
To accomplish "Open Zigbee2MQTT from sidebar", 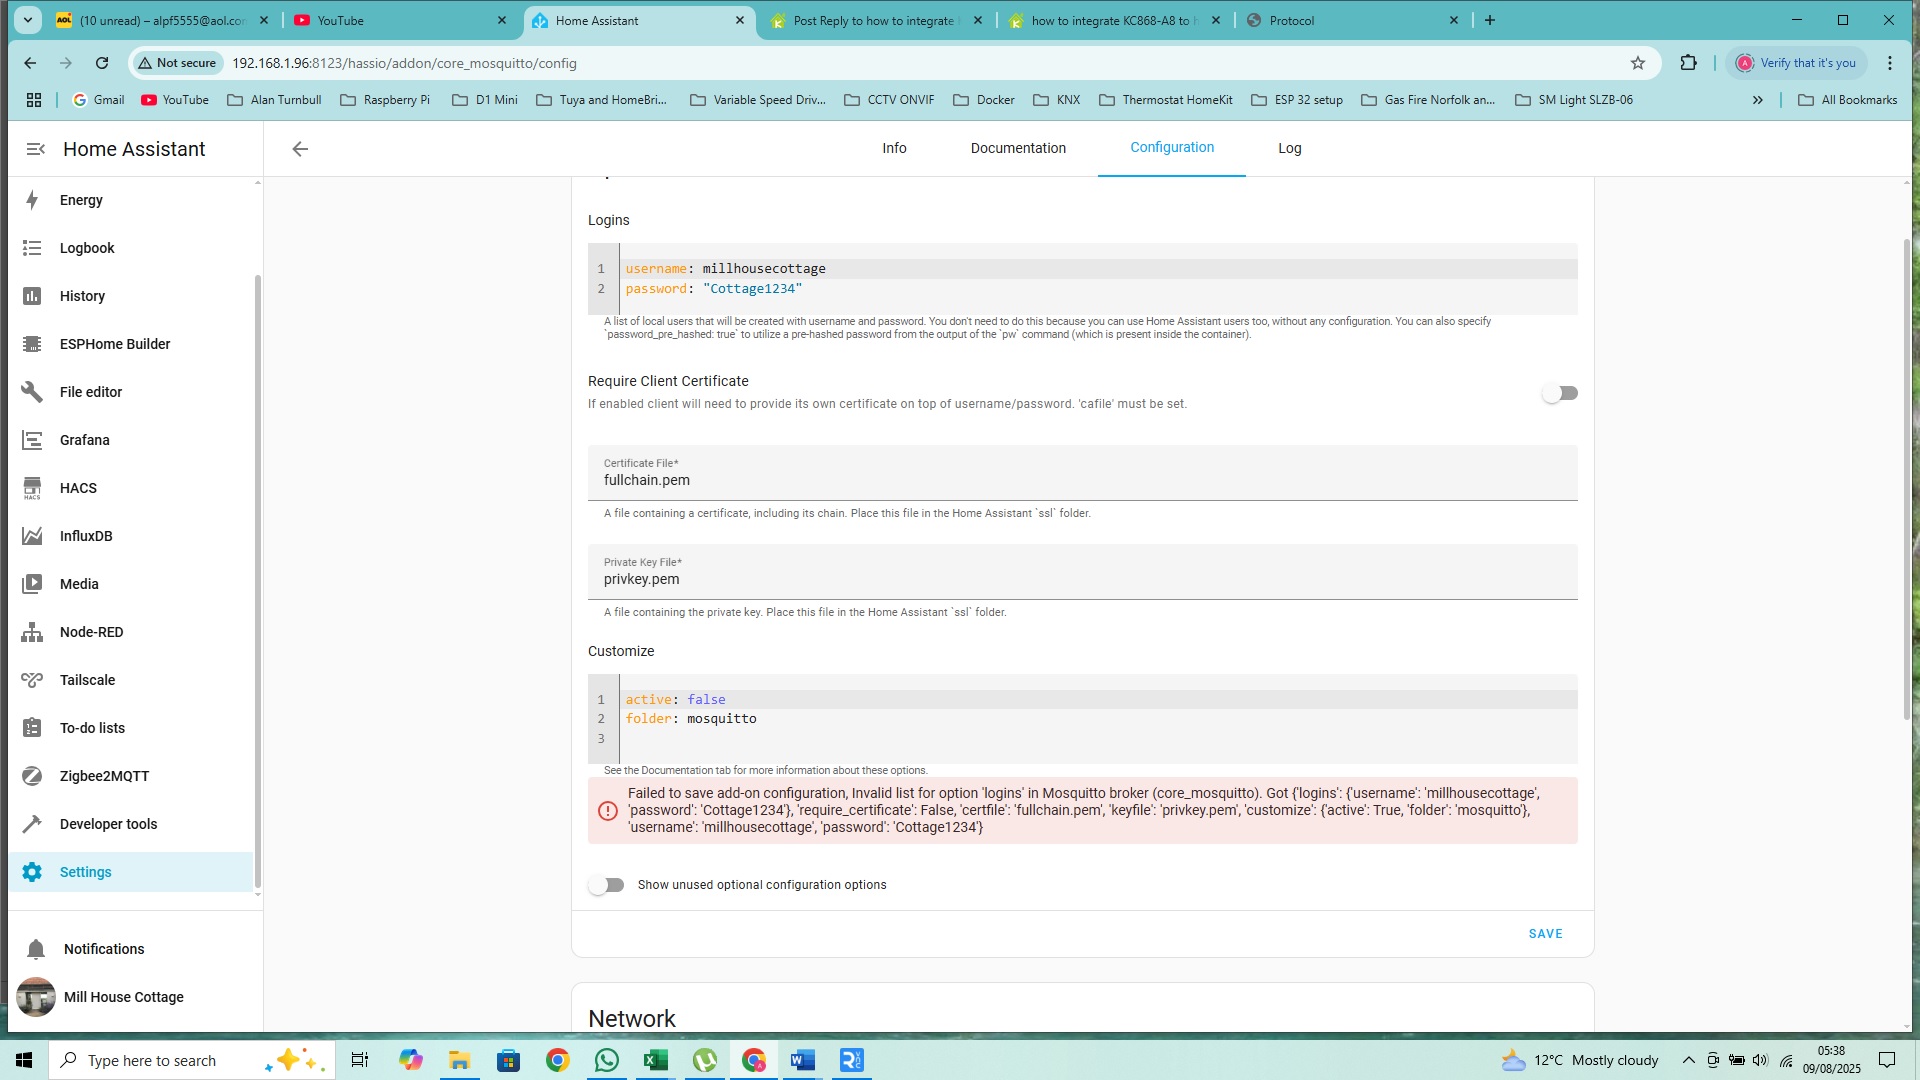I will pyautogui.click(x=104, y=776).
